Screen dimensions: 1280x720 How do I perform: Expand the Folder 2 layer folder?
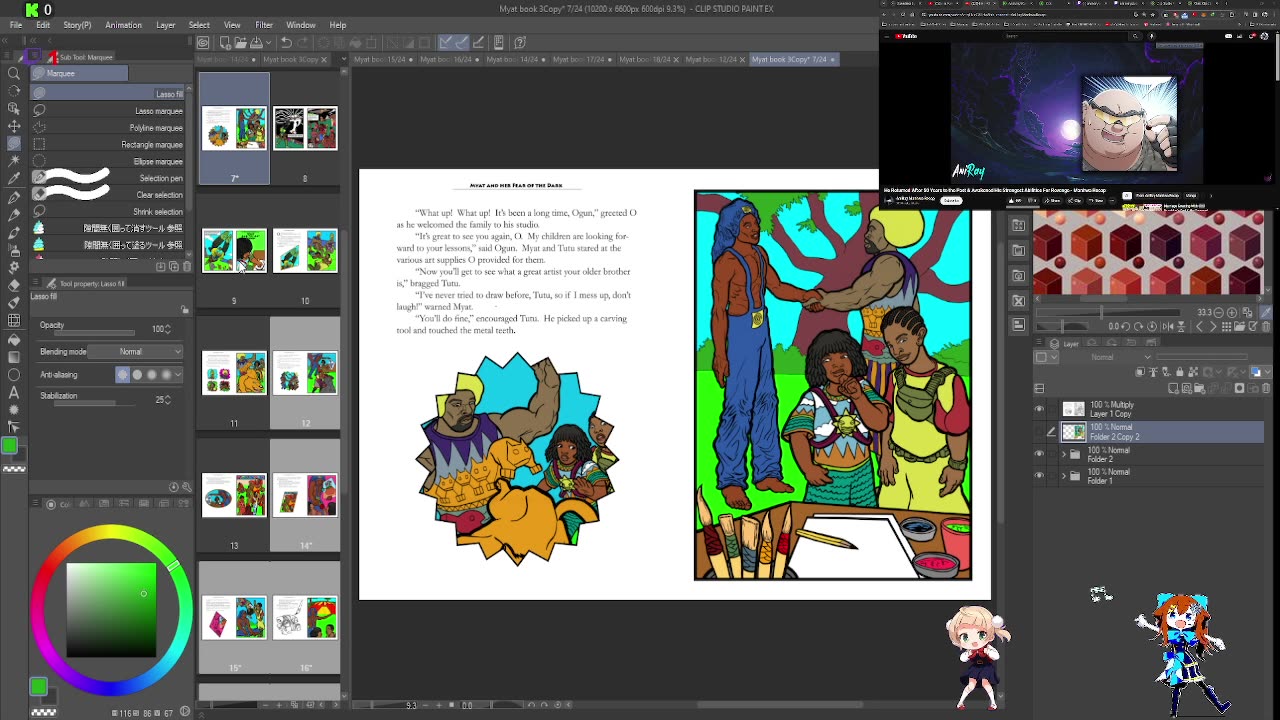point(1063,454)
